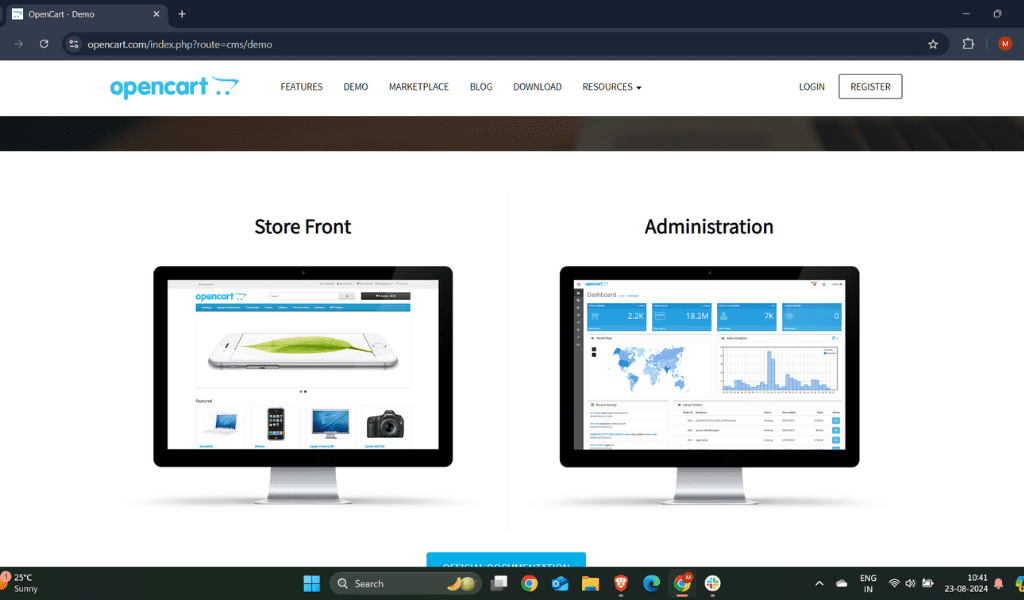Open Slack from the taskbar
1024x600 pixels.
click(712, 583)
